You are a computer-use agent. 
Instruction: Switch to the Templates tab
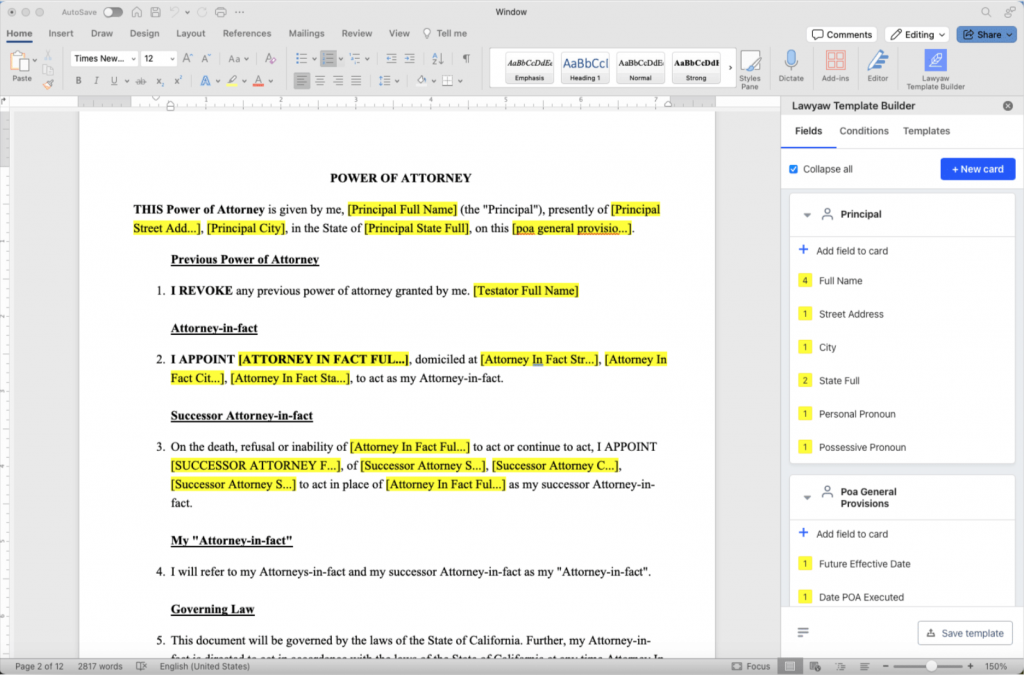pyautogui.click(x=926, y=131)
